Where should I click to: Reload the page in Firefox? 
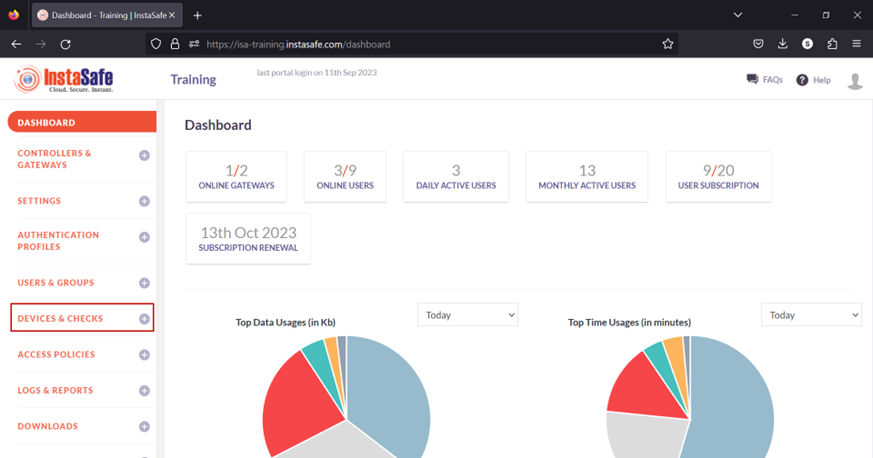coord(65,44)
